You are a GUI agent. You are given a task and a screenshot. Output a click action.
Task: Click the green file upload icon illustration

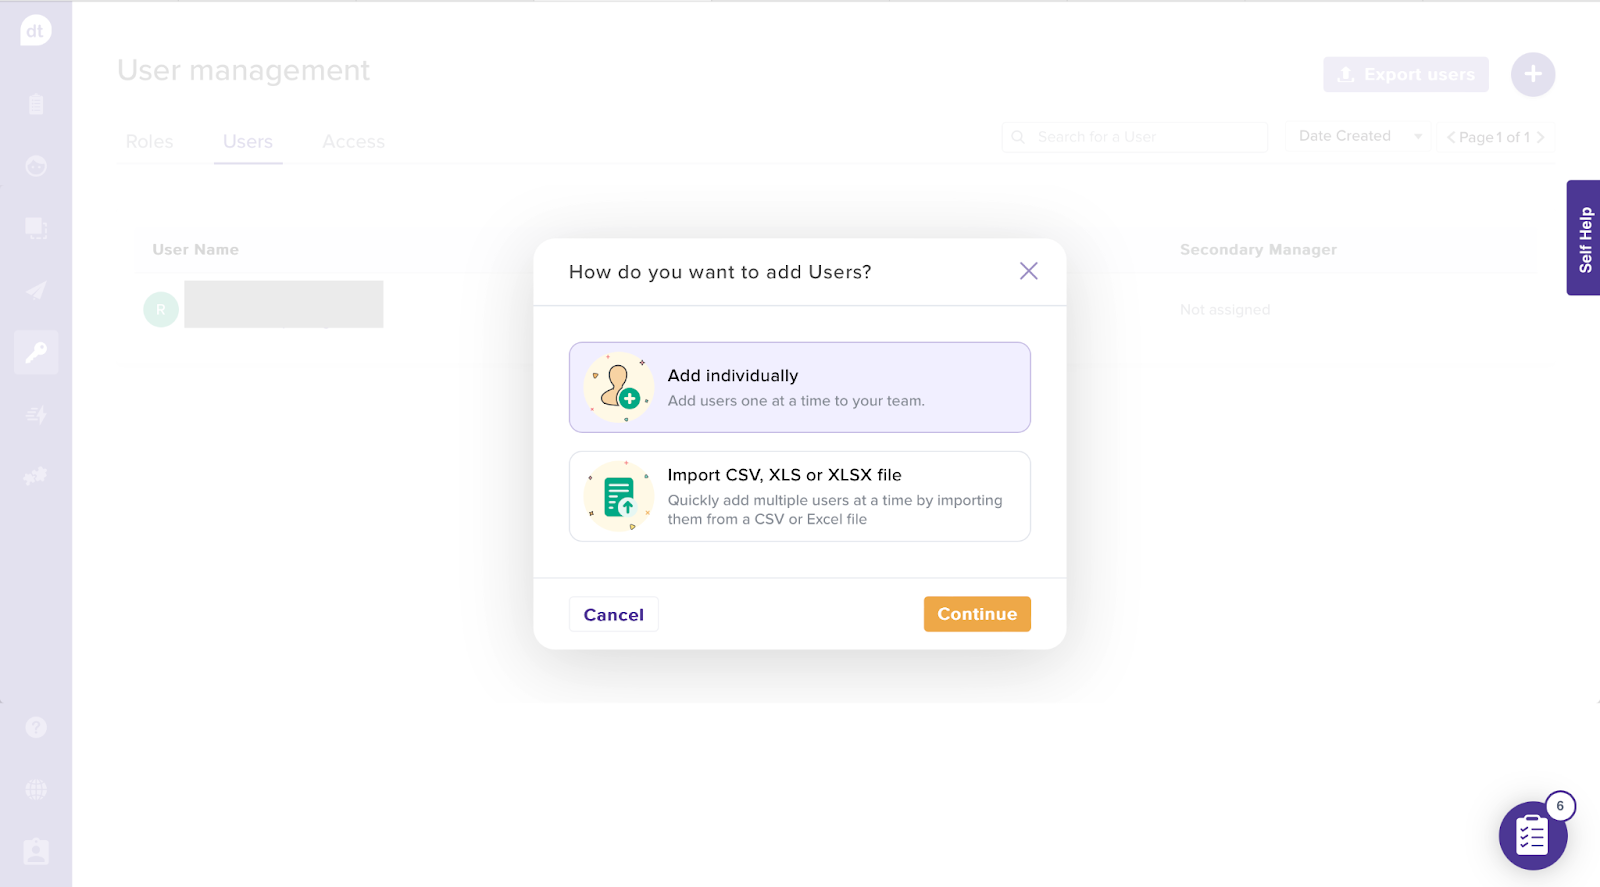point(619,497)
